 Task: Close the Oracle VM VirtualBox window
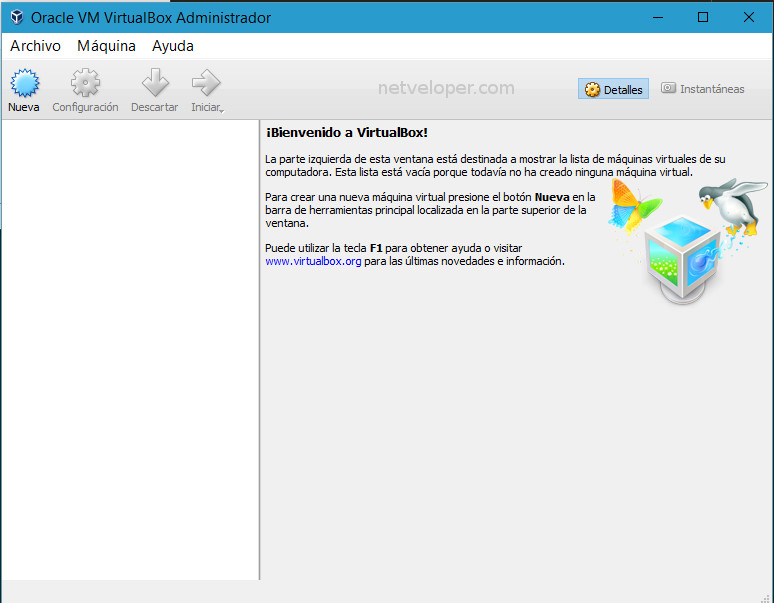748,17
